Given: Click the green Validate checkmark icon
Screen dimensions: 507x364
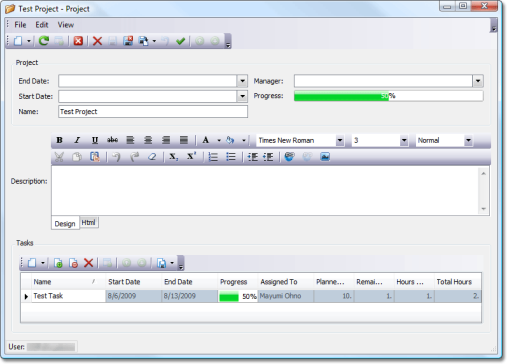Looking at the screenshot, I should point(180,41).
